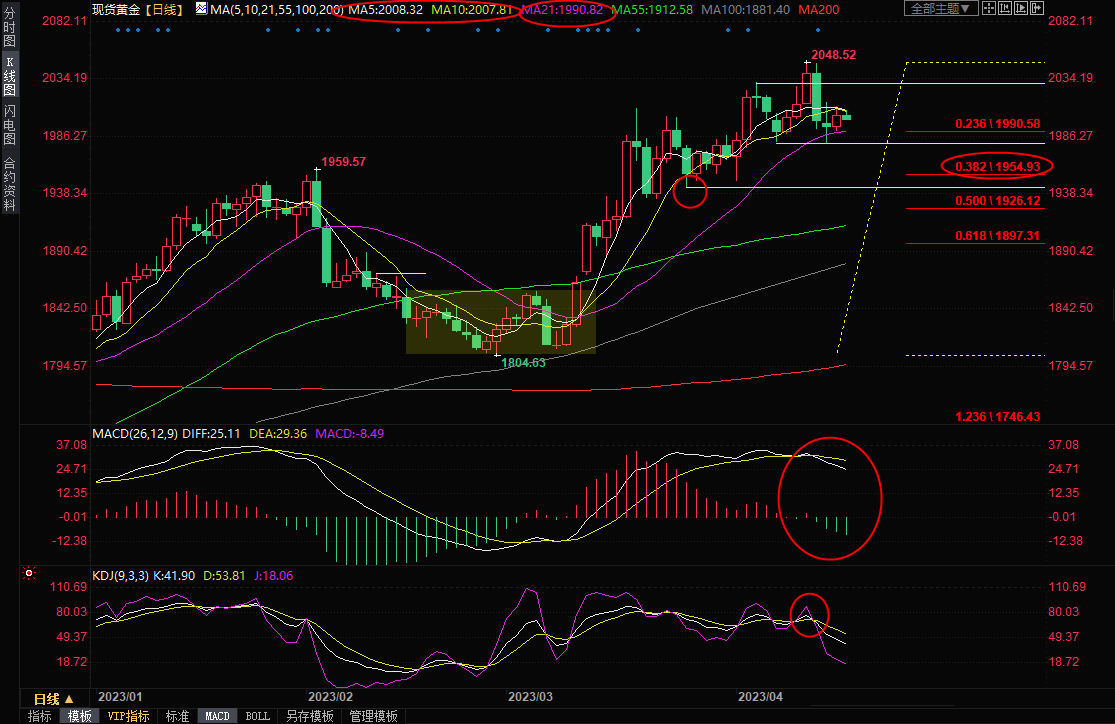The width and height of the screenshot is (1115, 724).
Task: Switch to 分时图 view in sidebar
Action: coord(9,27)
